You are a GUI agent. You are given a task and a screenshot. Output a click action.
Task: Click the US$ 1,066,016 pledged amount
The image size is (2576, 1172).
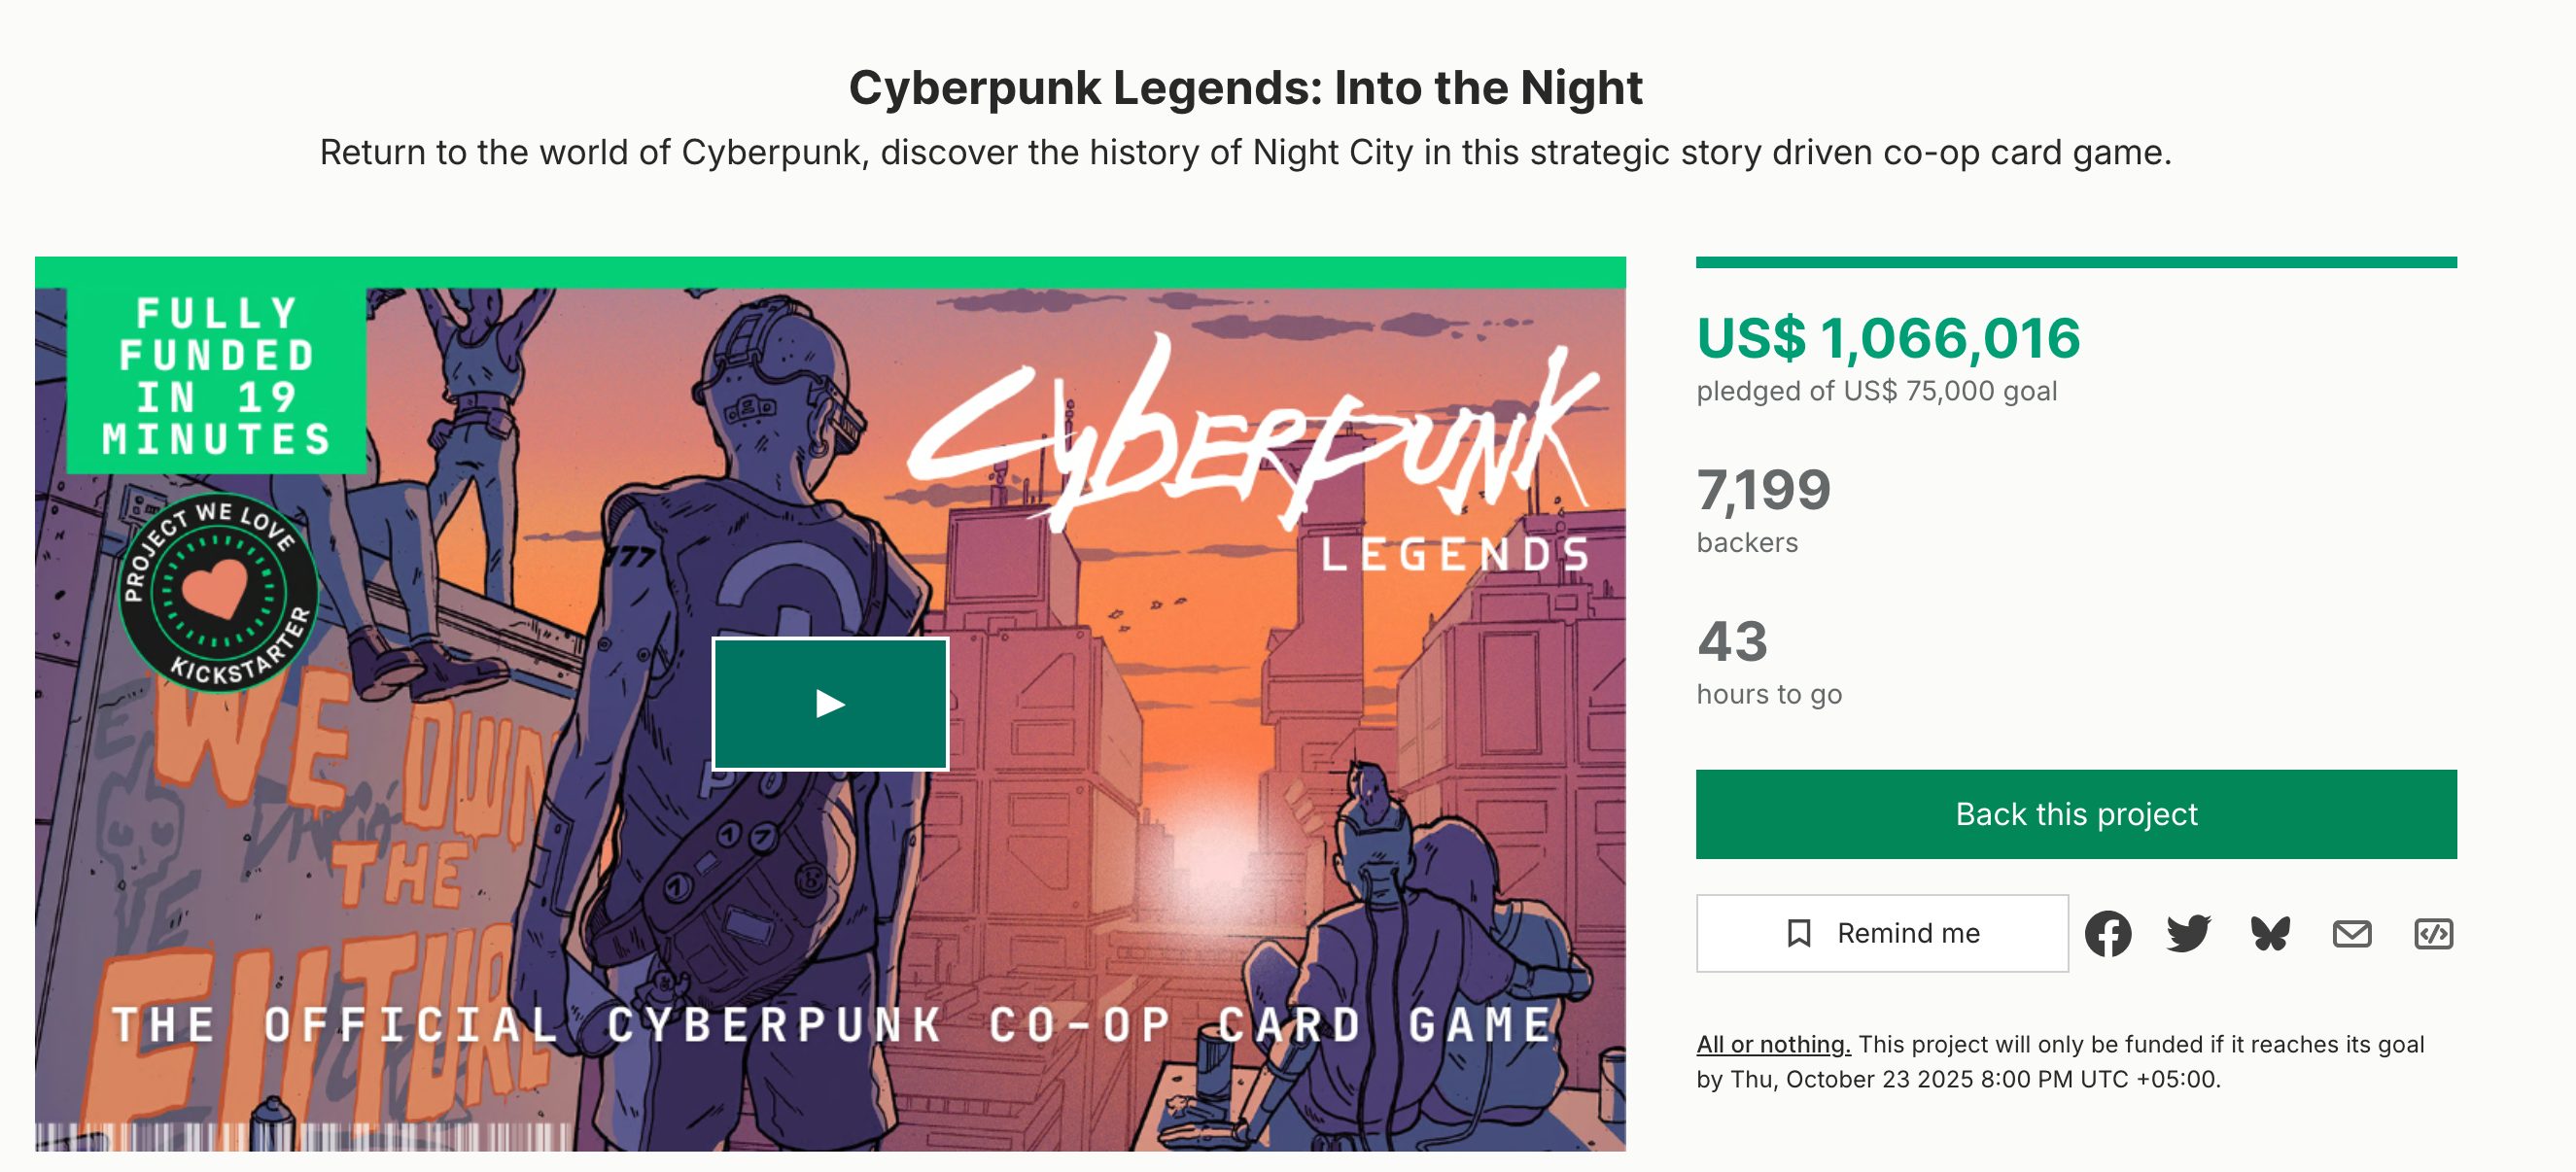coord(1888,338)
